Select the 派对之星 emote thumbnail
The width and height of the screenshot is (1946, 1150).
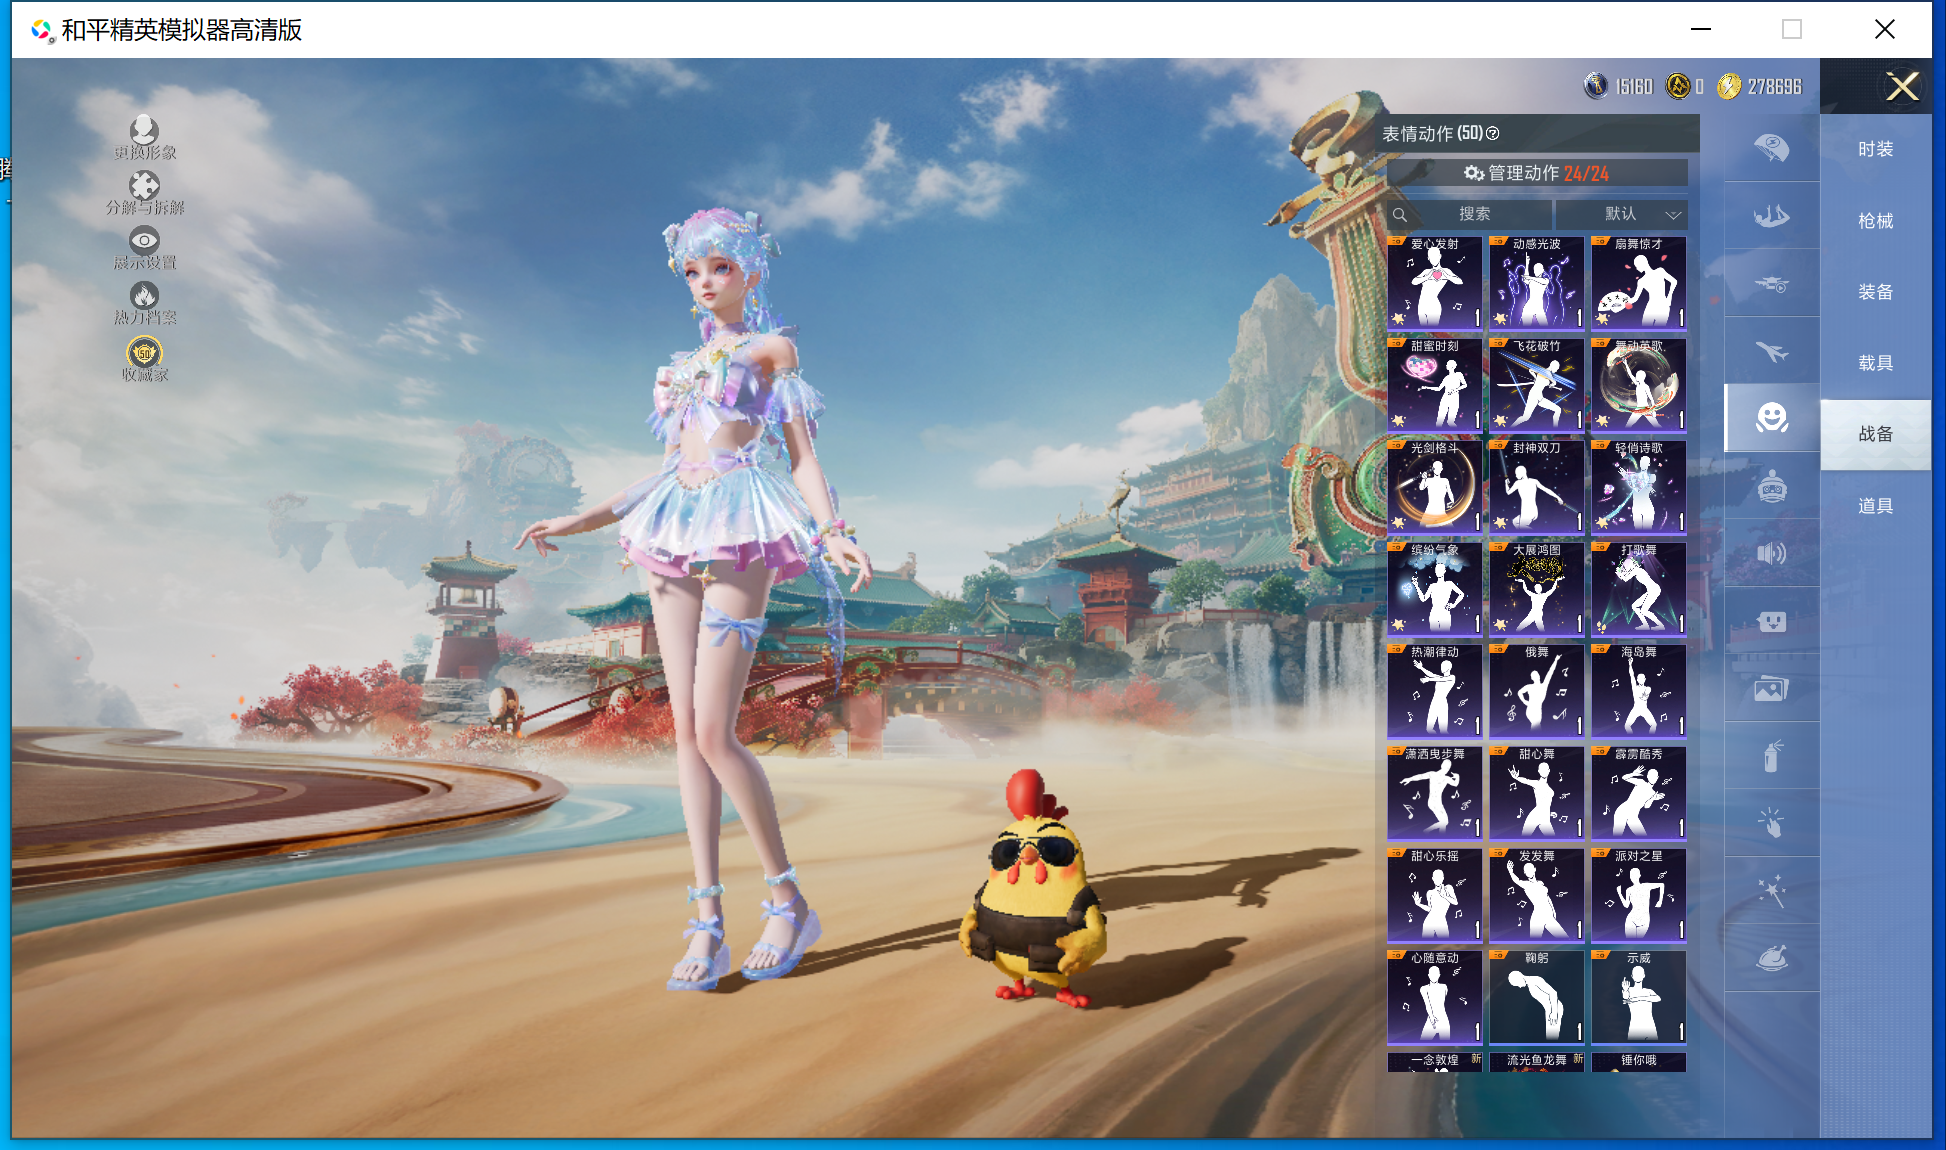click(x=1638, y=896)
